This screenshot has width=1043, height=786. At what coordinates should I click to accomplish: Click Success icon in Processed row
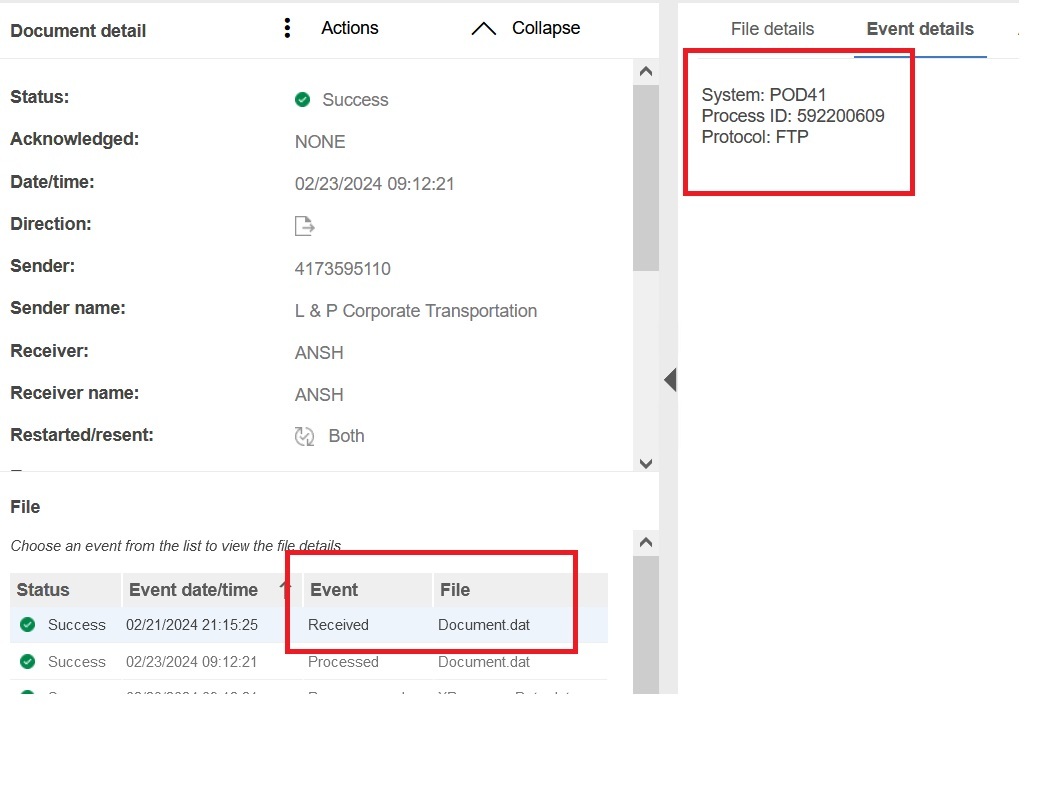click(28, 662)
